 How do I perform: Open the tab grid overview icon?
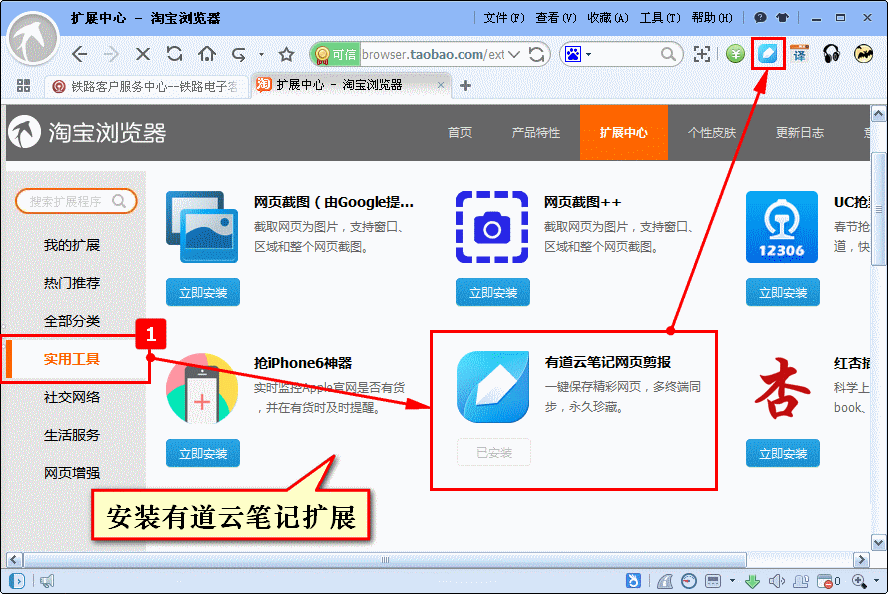tap(23, 86)
